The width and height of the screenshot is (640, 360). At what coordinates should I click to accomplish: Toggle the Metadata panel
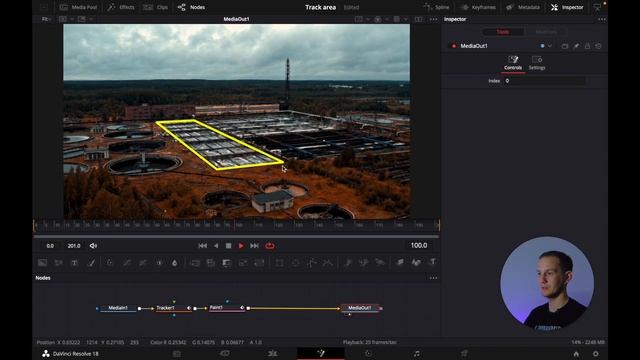(x=523, y=7)
